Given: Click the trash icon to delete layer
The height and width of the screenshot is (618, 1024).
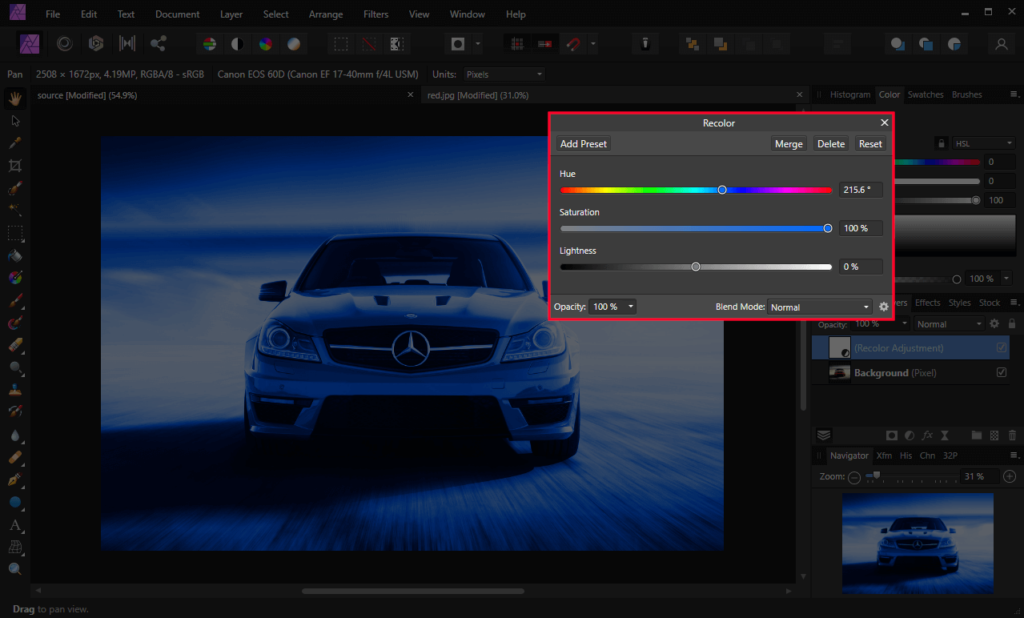Looking at the screenshot, I should (1012, 434).
